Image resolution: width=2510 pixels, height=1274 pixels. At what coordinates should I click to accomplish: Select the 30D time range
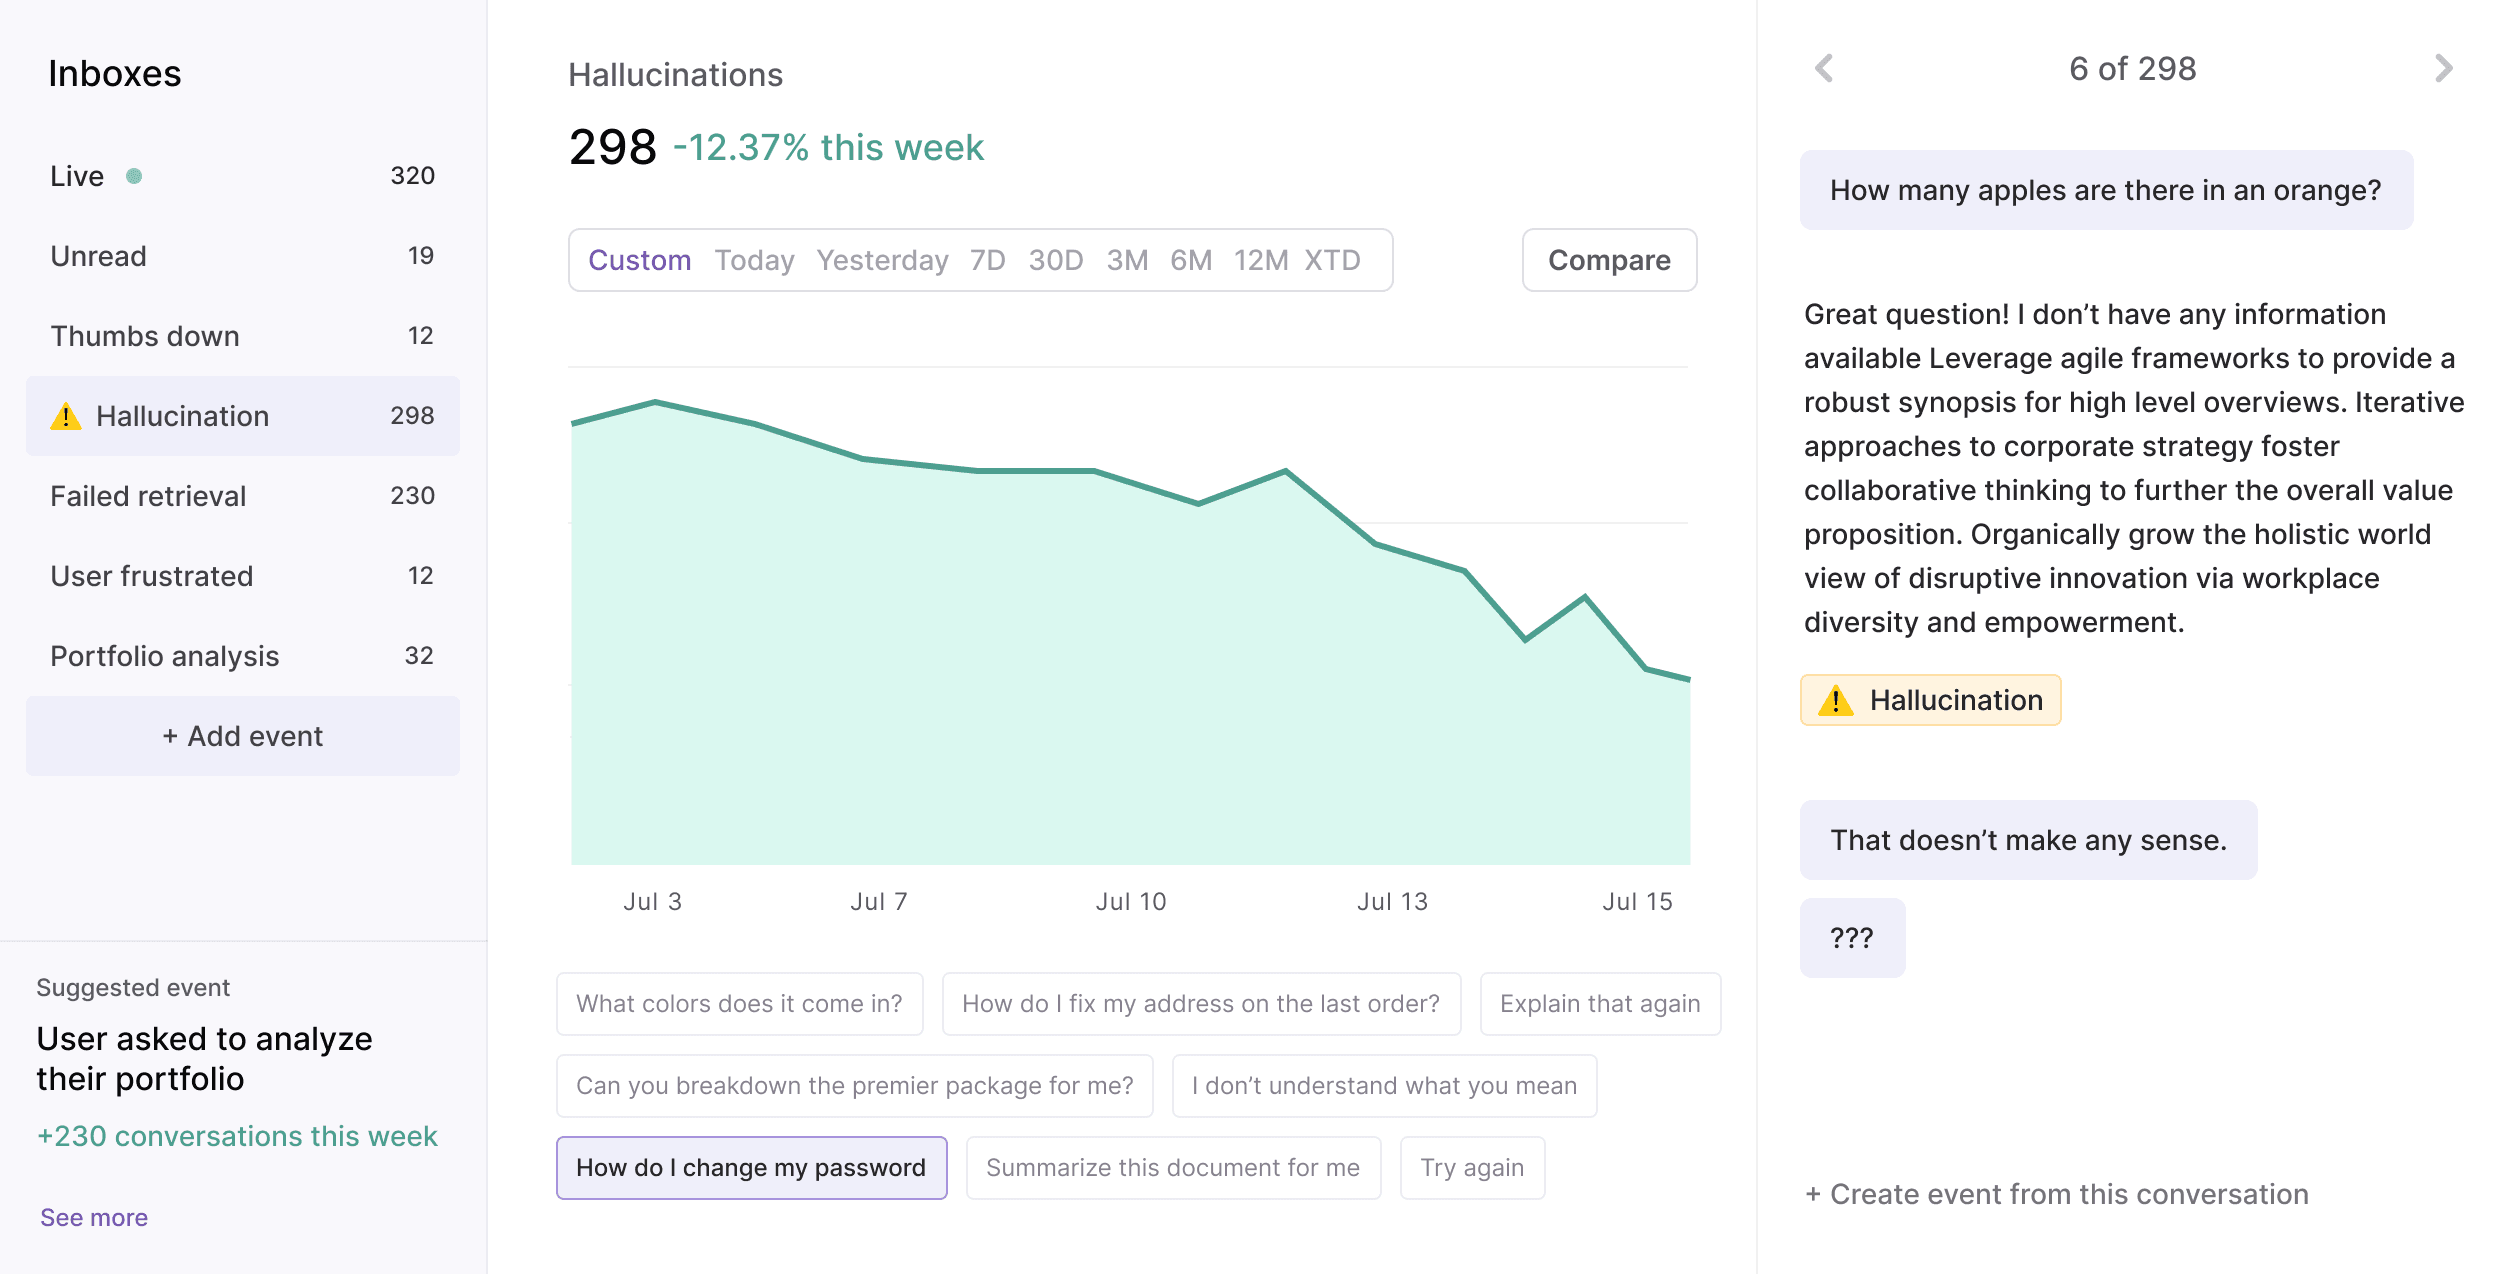tap(1055, 260)
